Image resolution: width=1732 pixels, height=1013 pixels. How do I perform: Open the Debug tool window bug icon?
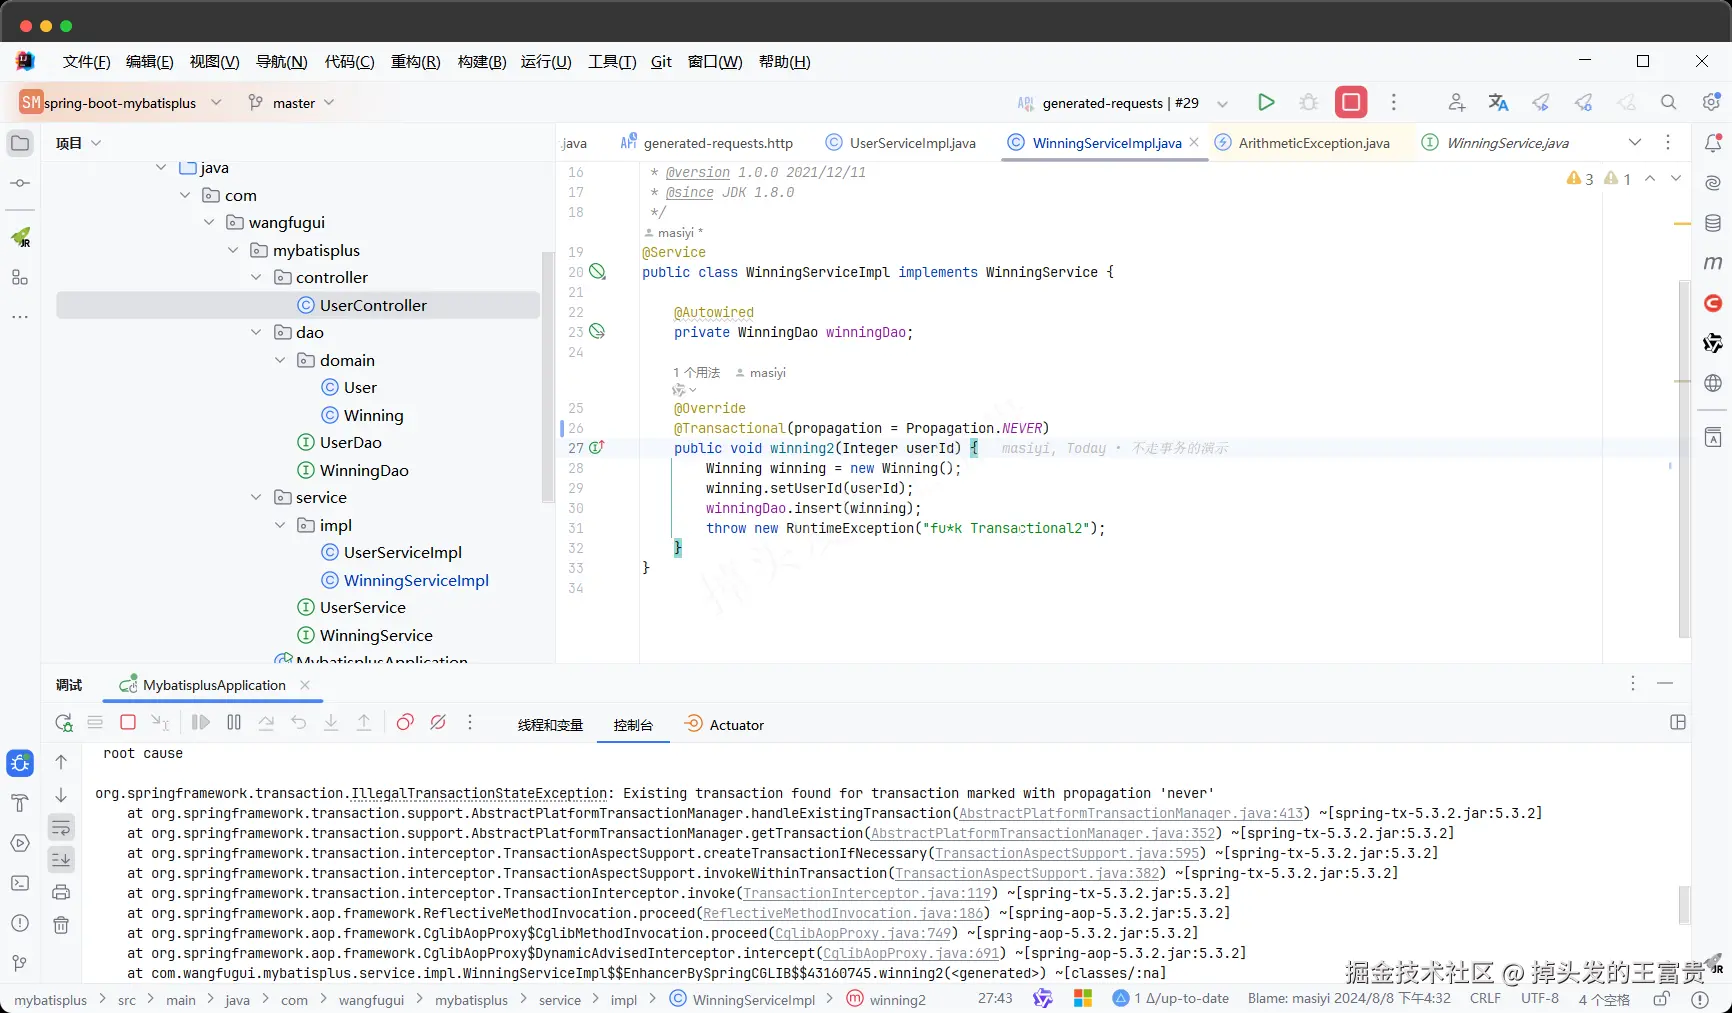20,763
